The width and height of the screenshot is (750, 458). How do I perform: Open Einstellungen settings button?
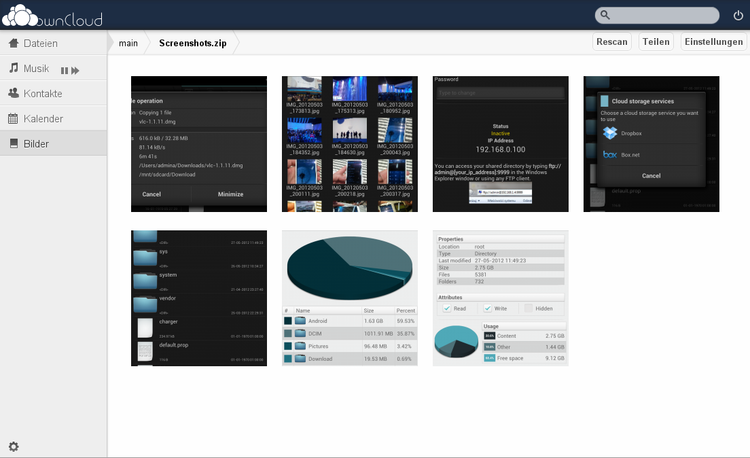point(713,42)
